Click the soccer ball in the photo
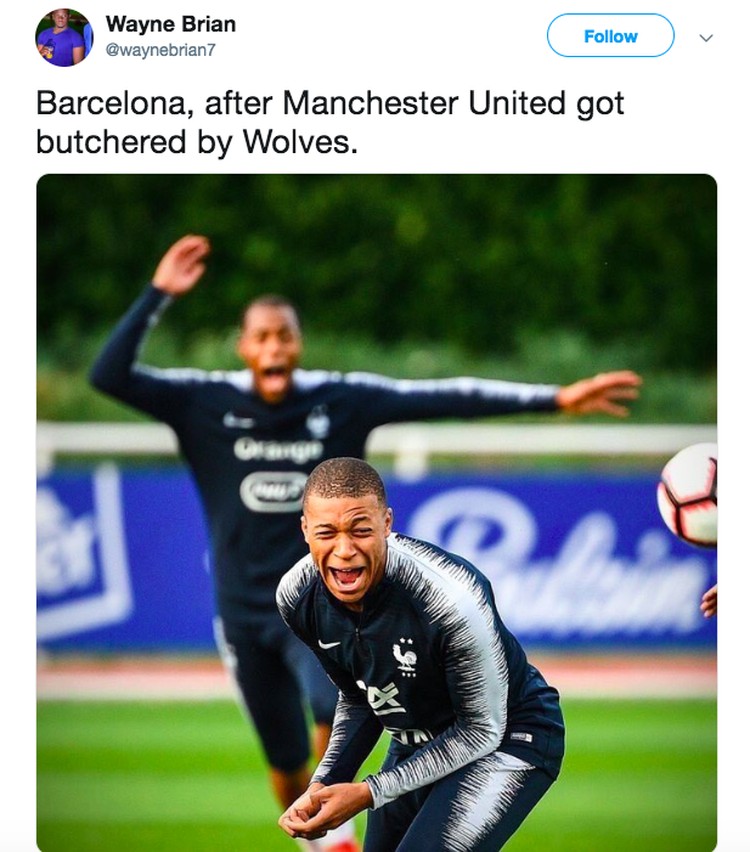The height and width of the screenshot is (852, 750). [x=688, y=494]
